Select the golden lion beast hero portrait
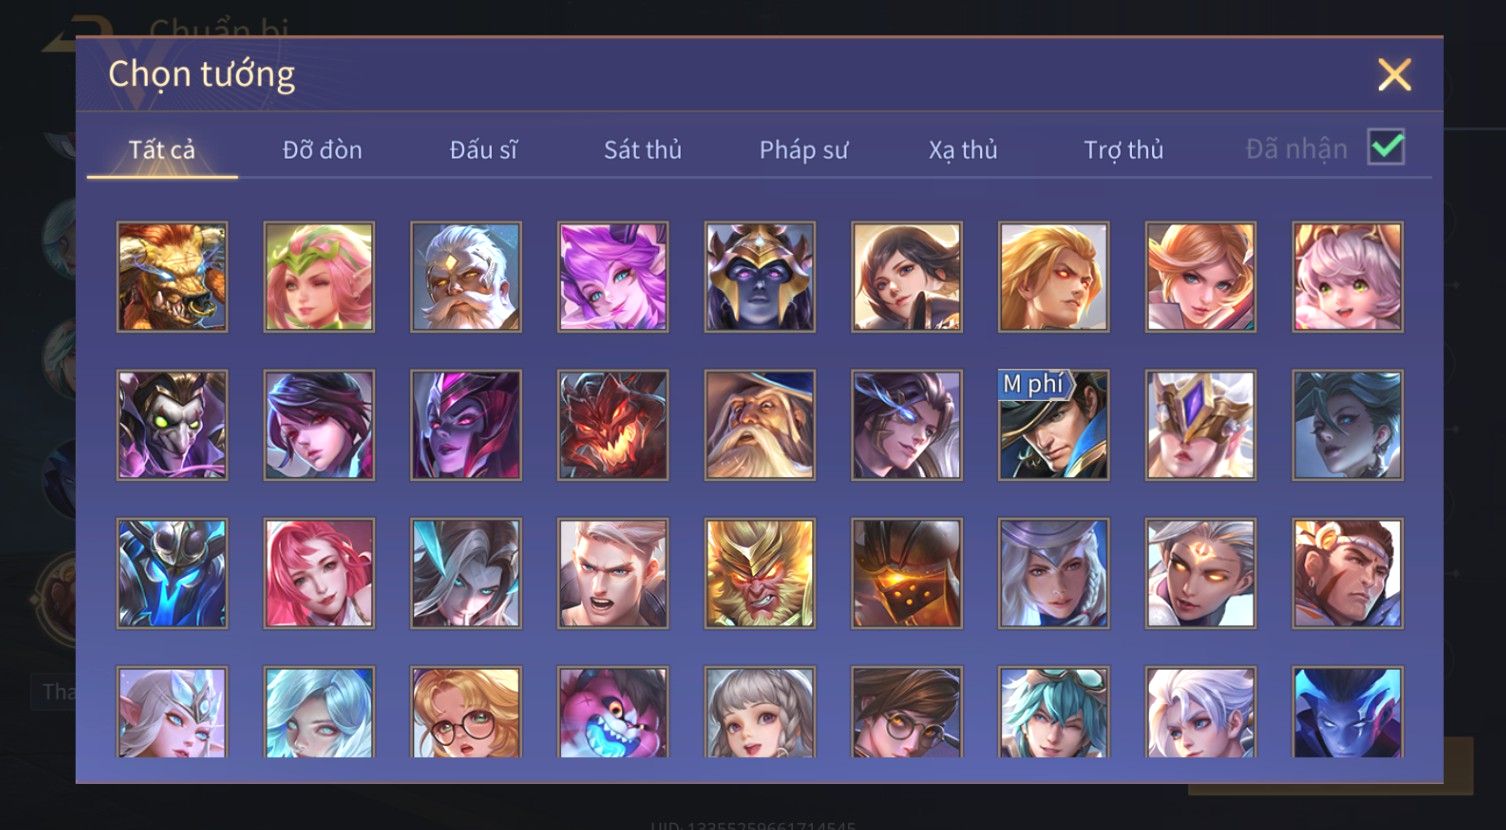 tap(172, 277)
